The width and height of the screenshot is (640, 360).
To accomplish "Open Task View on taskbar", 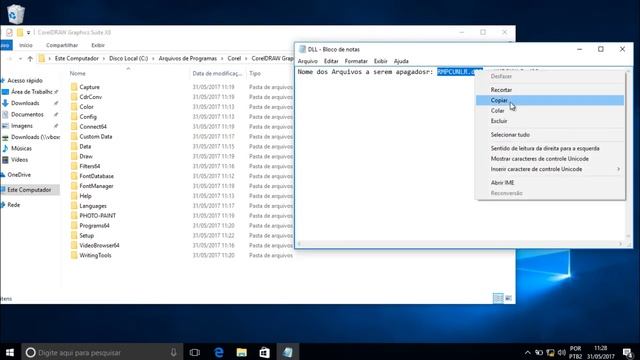I will pyautogui.click(x=195, y=352).
